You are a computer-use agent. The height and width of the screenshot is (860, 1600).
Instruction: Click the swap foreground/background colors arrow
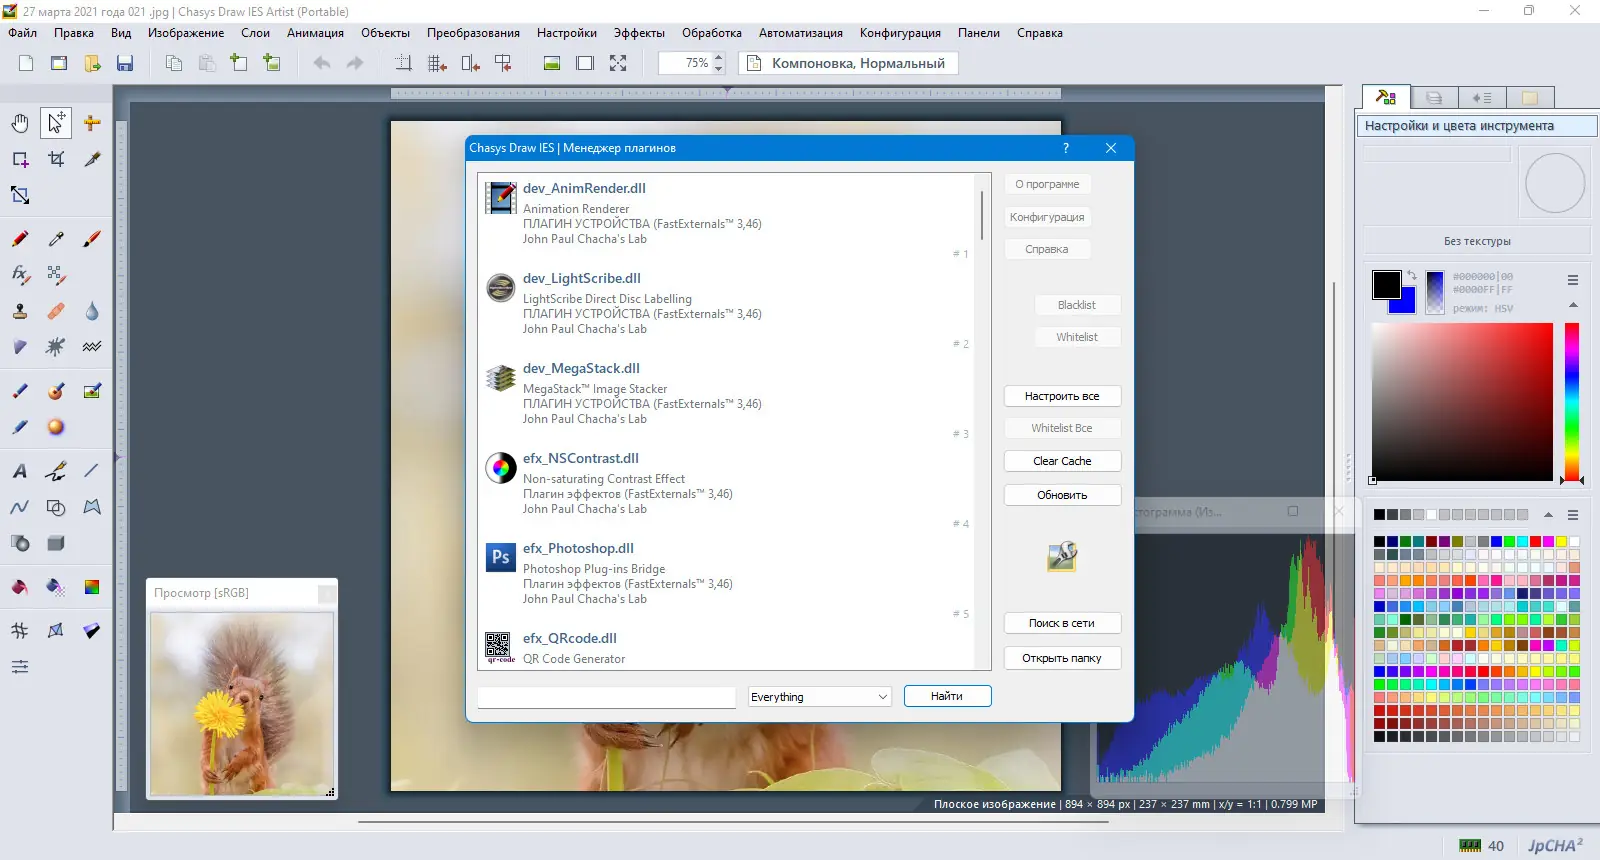point(1411,276)
